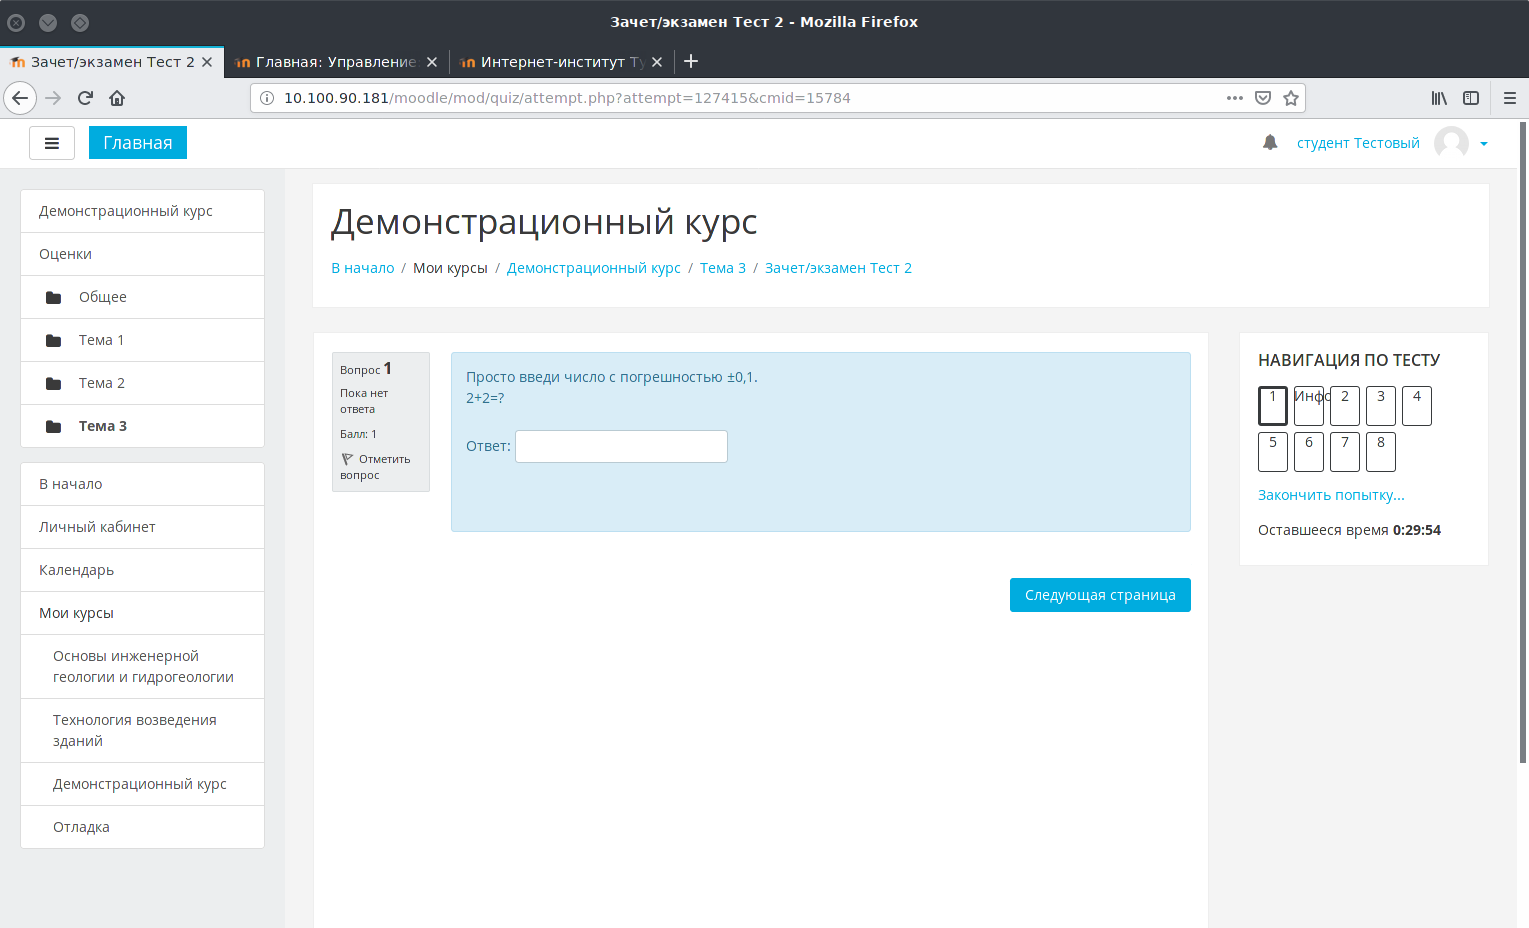
Task: Open Личный кабинет in sidebar
Action: (142, 527)
